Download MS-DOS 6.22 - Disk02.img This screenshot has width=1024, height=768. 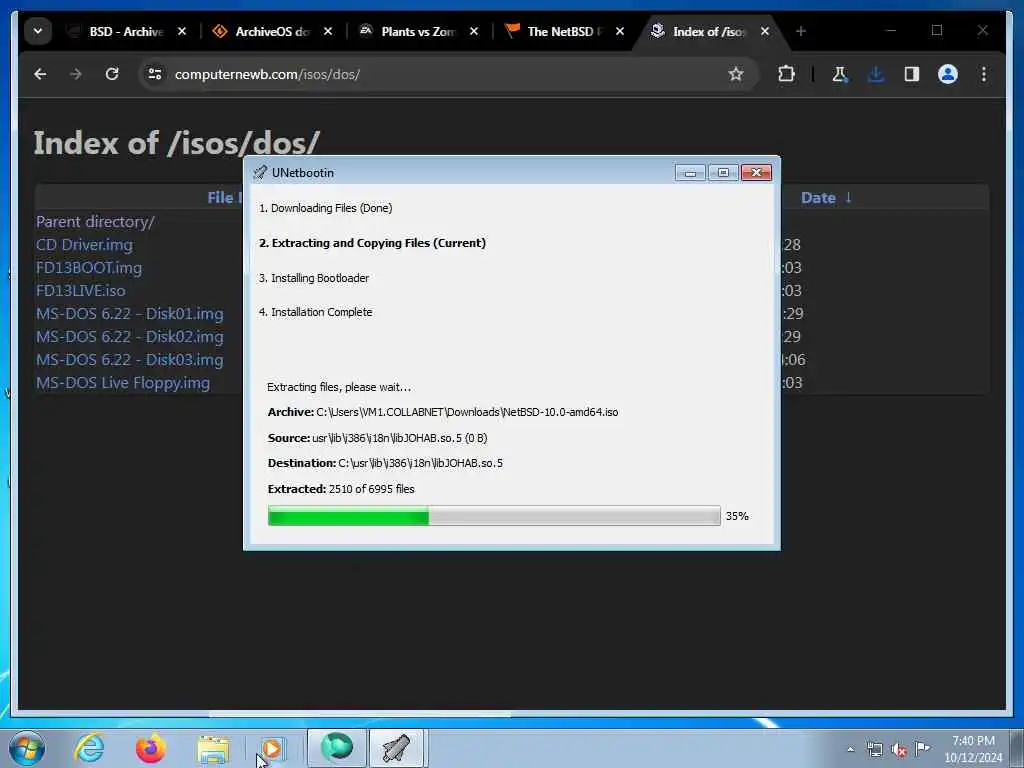[x=129, y=337]
